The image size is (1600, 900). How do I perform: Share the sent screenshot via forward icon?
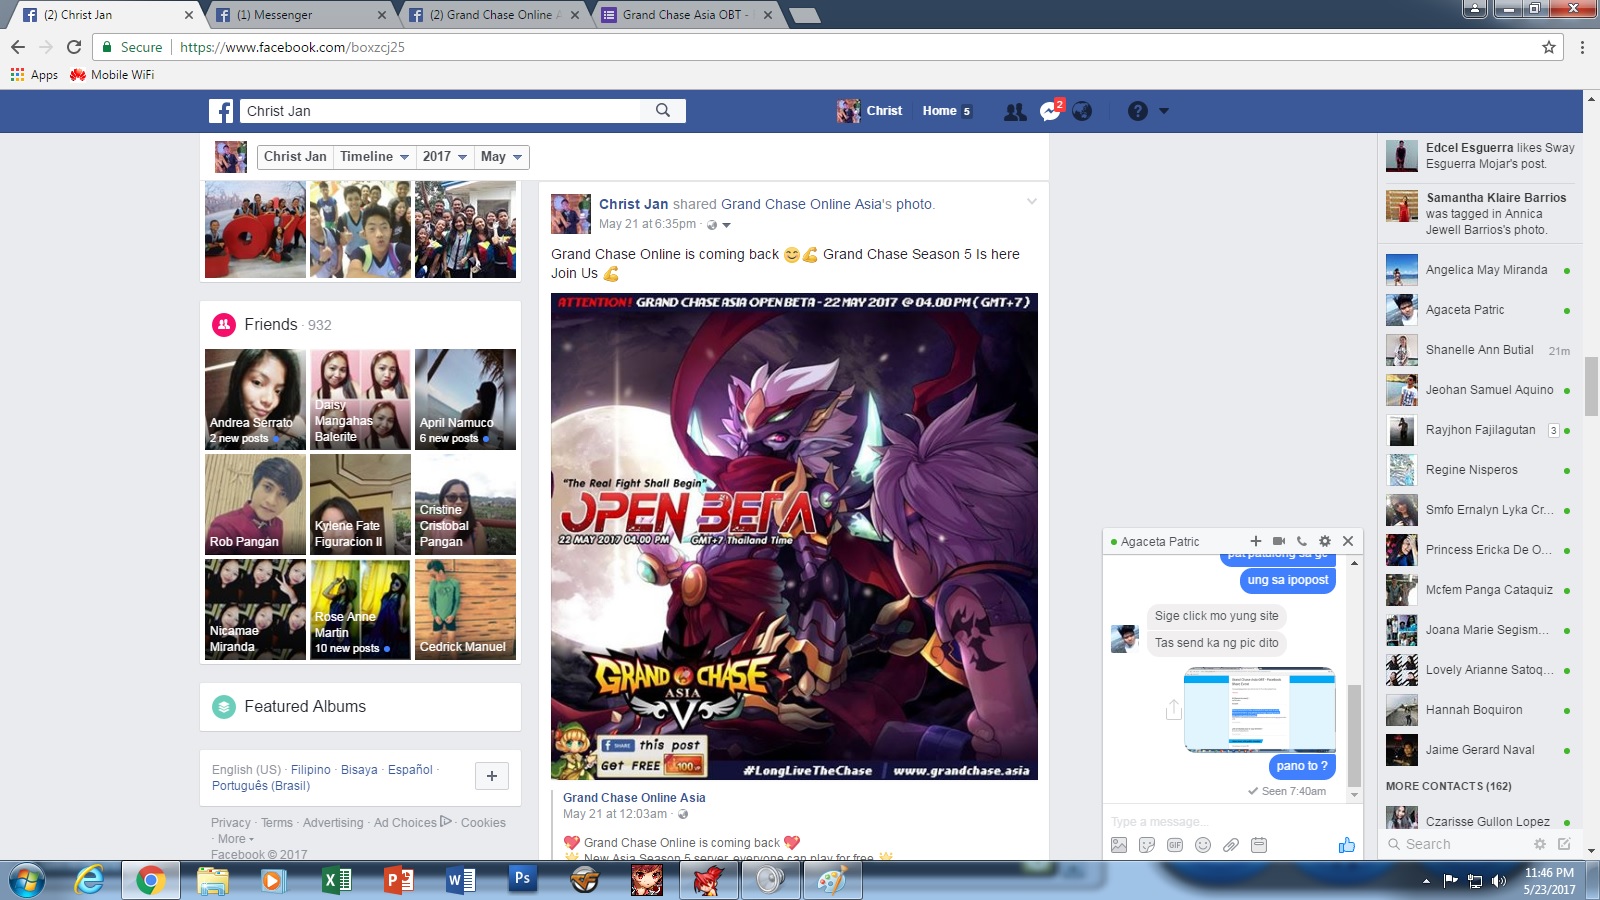(x=1174, y=709)
